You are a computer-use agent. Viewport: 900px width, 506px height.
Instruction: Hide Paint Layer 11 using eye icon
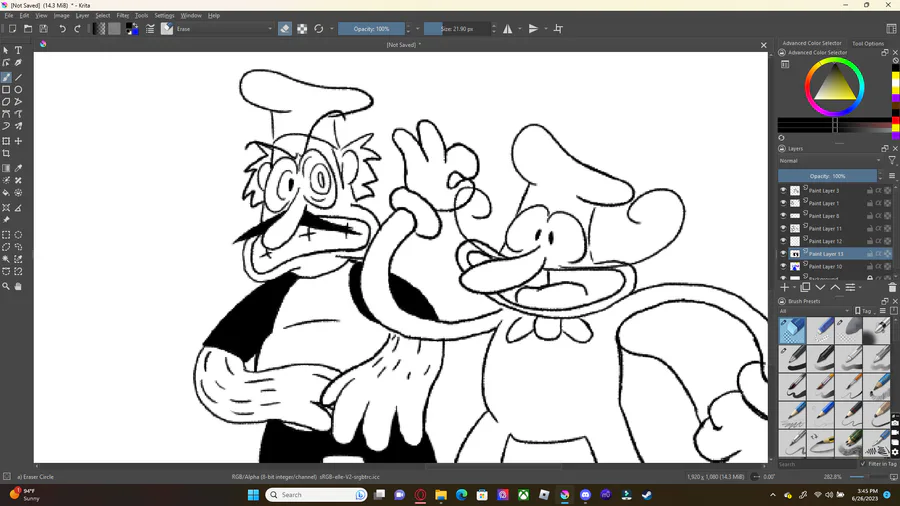pyautogui.click(x=783, y=228)
